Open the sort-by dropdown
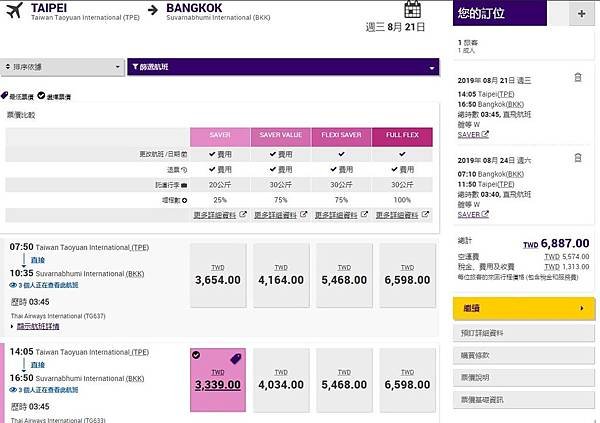The height and width of the screenshot is (423, 600). pos(62,67)
